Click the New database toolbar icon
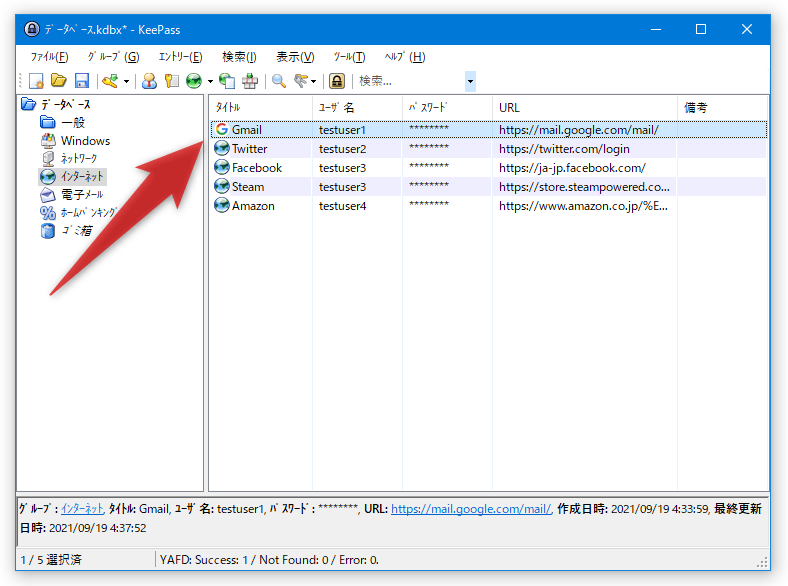The height and width of the screenshot is (586, 788). 36,81
